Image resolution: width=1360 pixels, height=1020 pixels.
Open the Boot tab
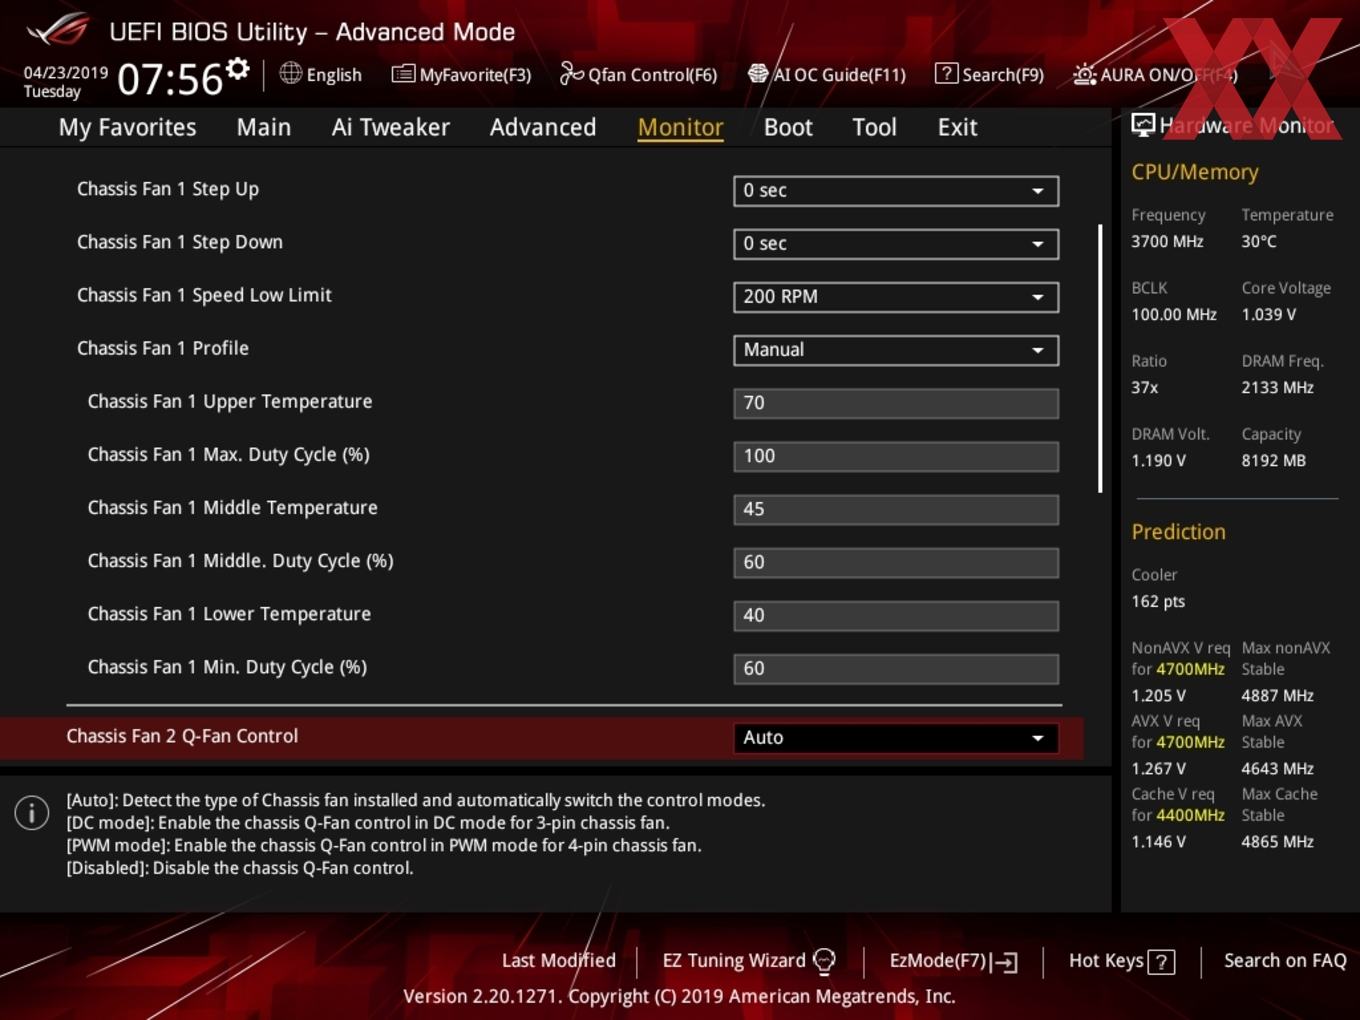(788, 127)
